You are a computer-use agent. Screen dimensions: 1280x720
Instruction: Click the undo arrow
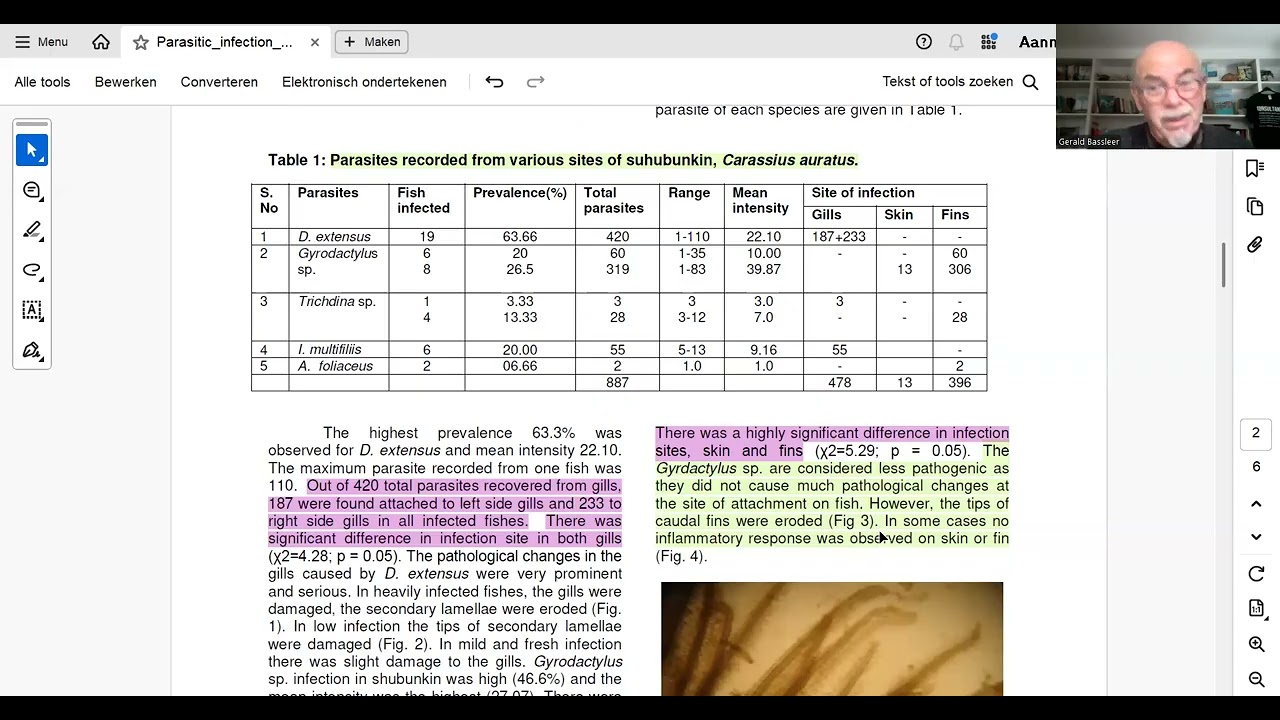tap(494, 82)
